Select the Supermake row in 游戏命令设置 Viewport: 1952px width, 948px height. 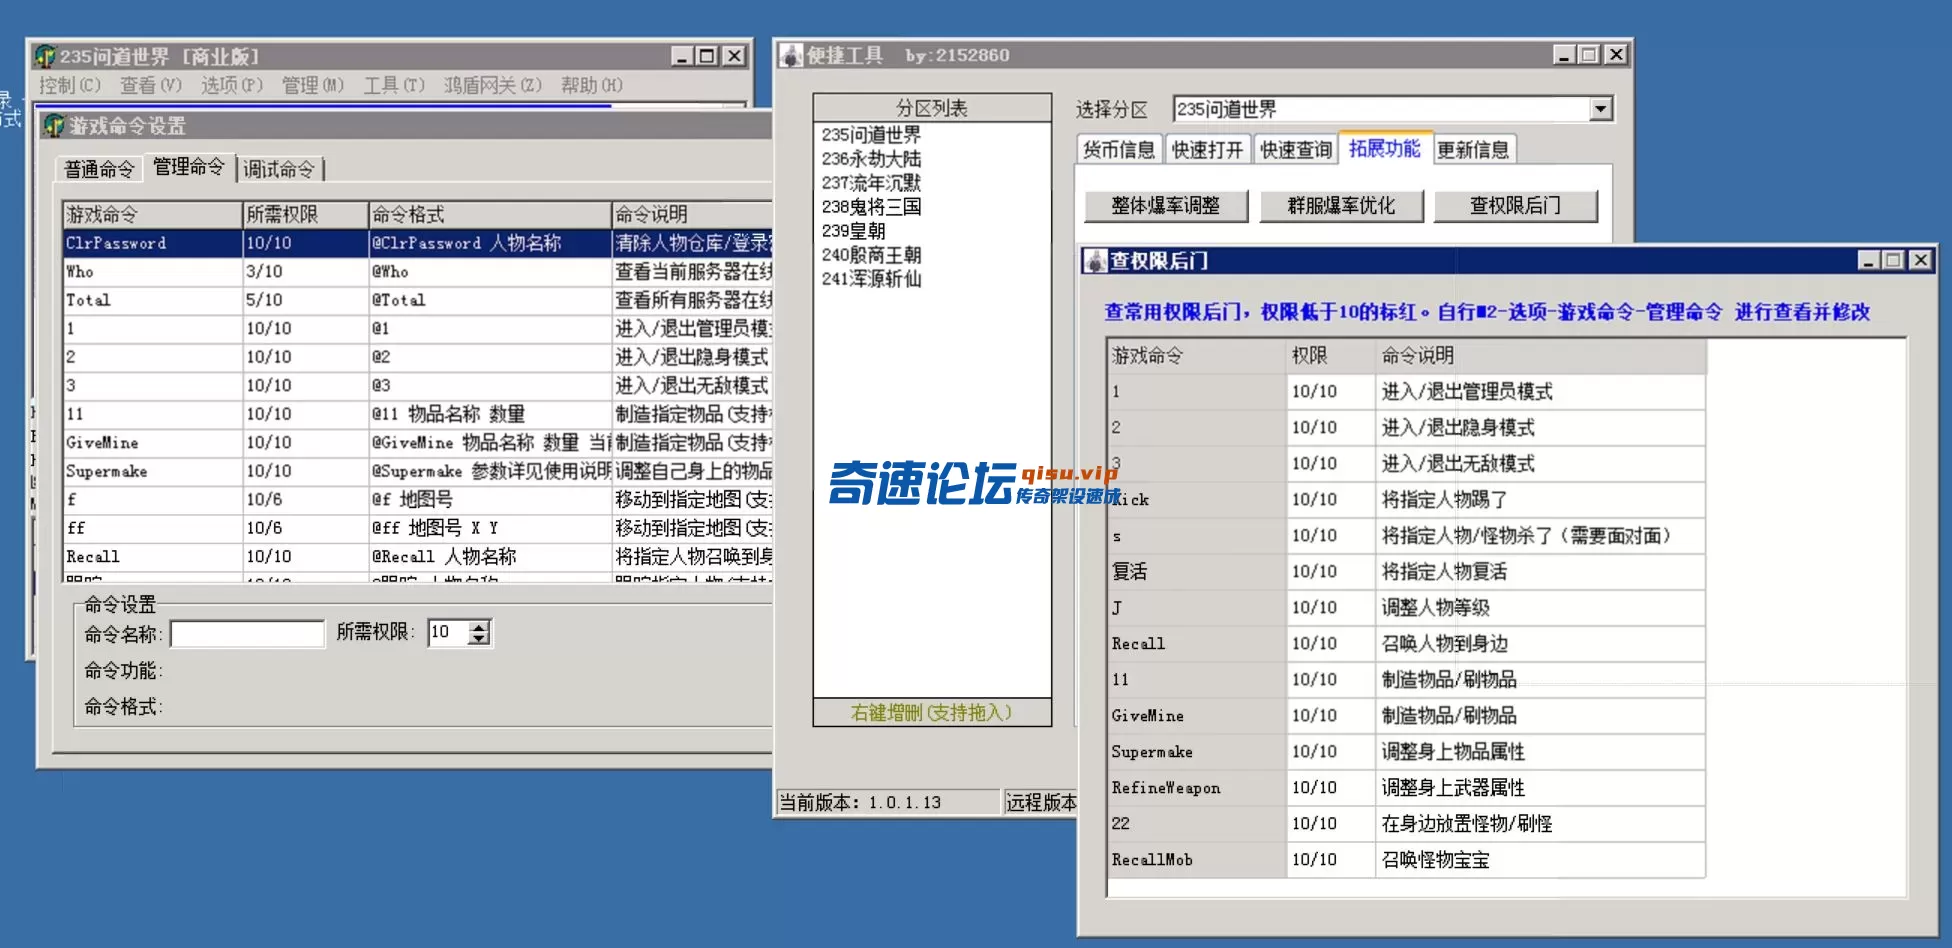click(x=418, y=471)
